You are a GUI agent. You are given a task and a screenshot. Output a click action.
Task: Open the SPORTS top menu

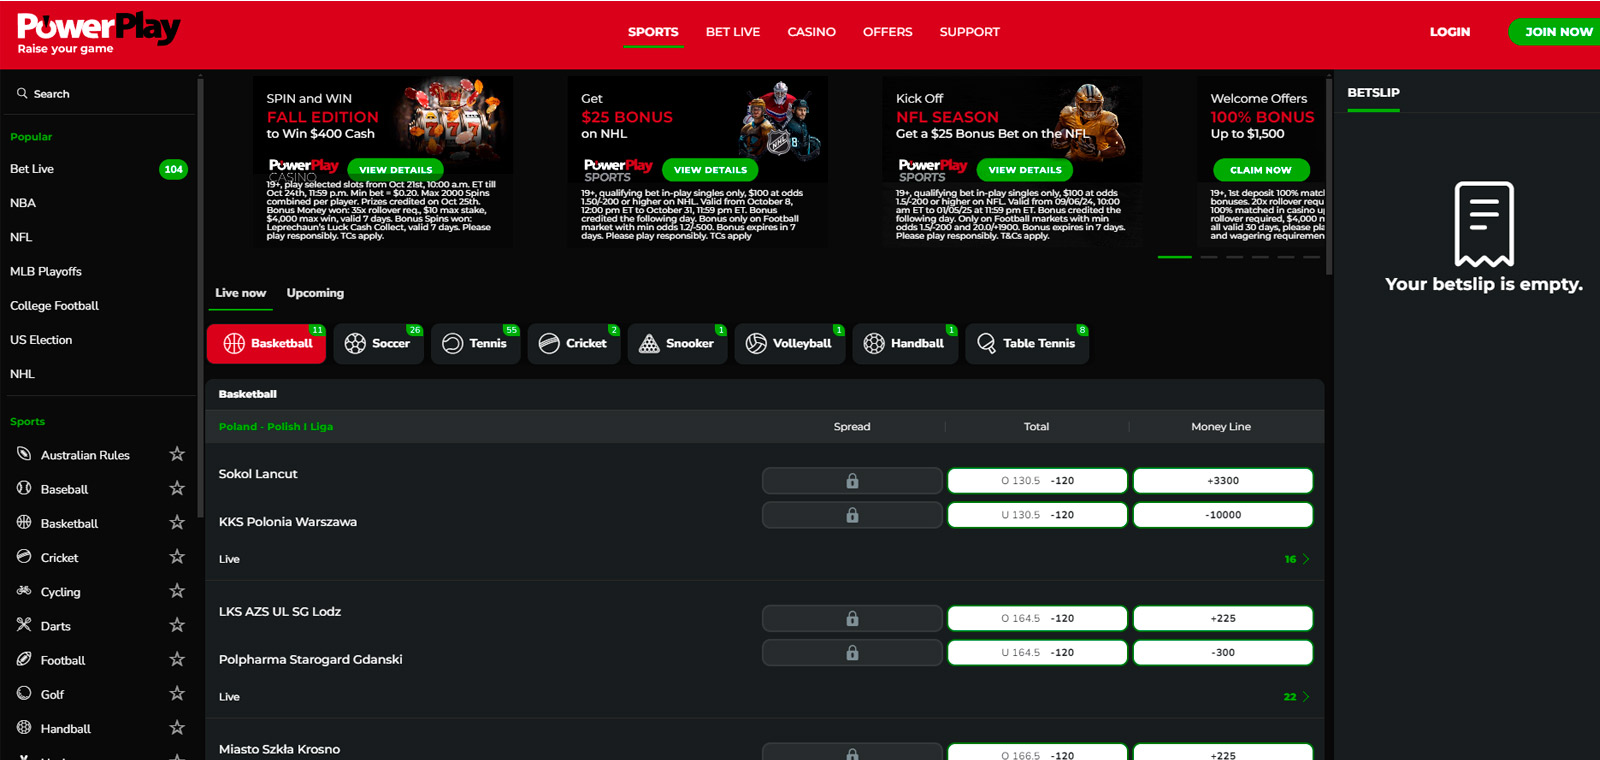tap(653, 32)
